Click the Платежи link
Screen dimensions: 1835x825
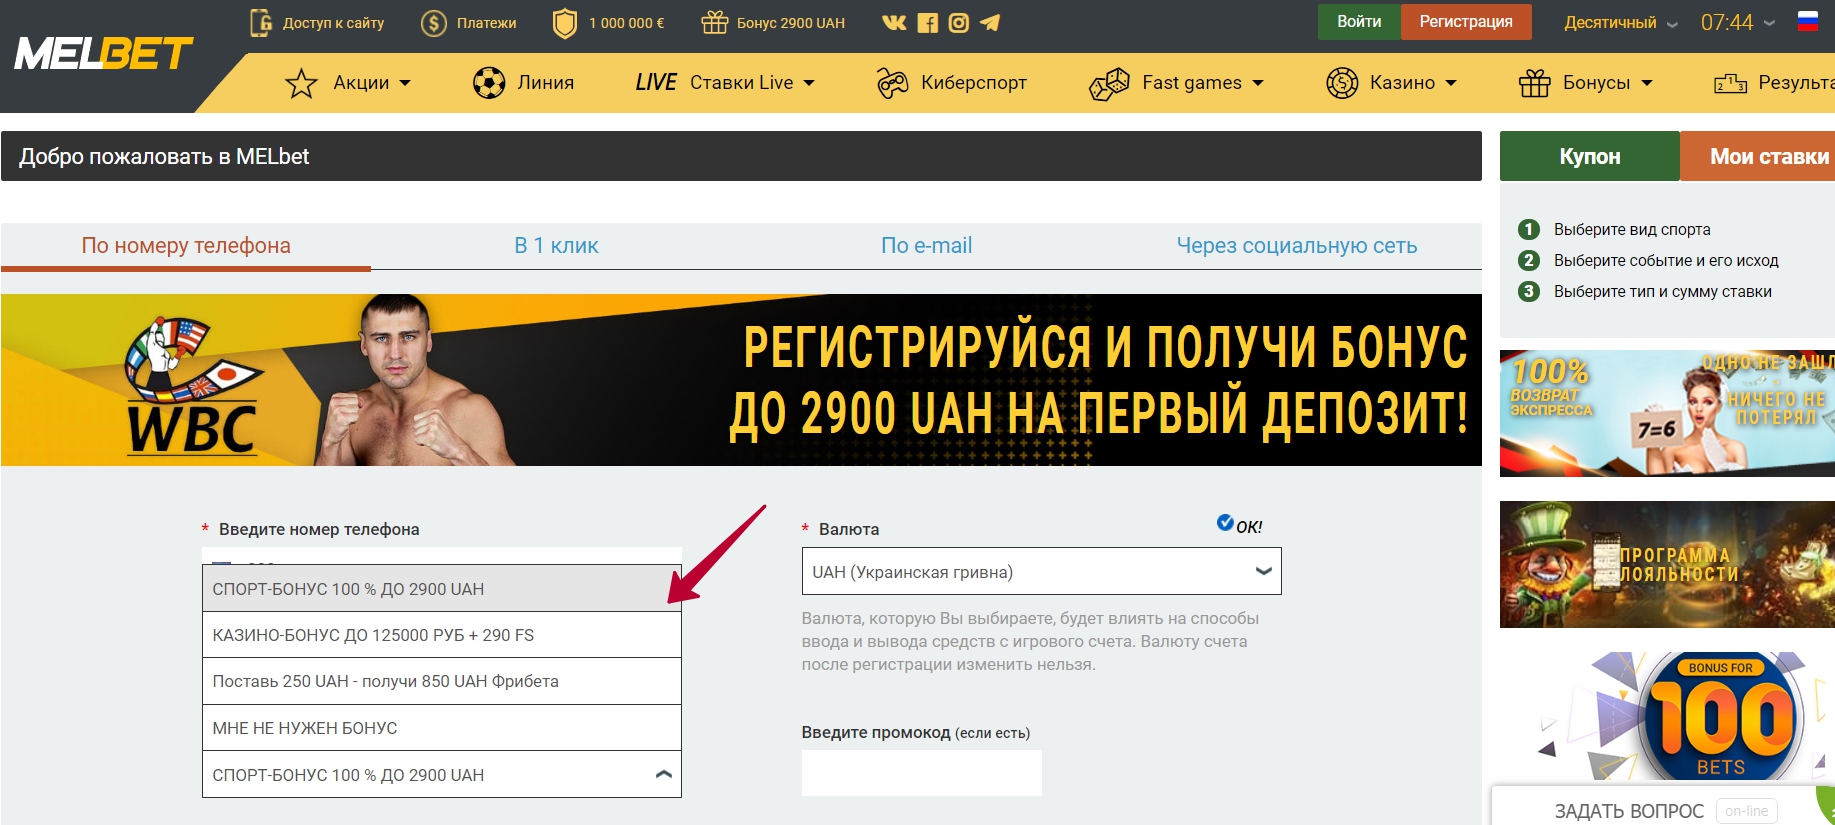(487, 22)
